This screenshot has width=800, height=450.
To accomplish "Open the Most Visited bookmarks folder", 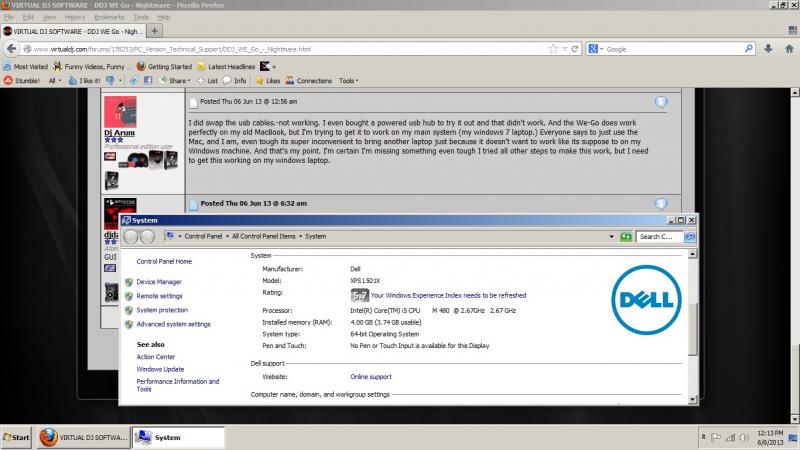I will click(26, 66).
